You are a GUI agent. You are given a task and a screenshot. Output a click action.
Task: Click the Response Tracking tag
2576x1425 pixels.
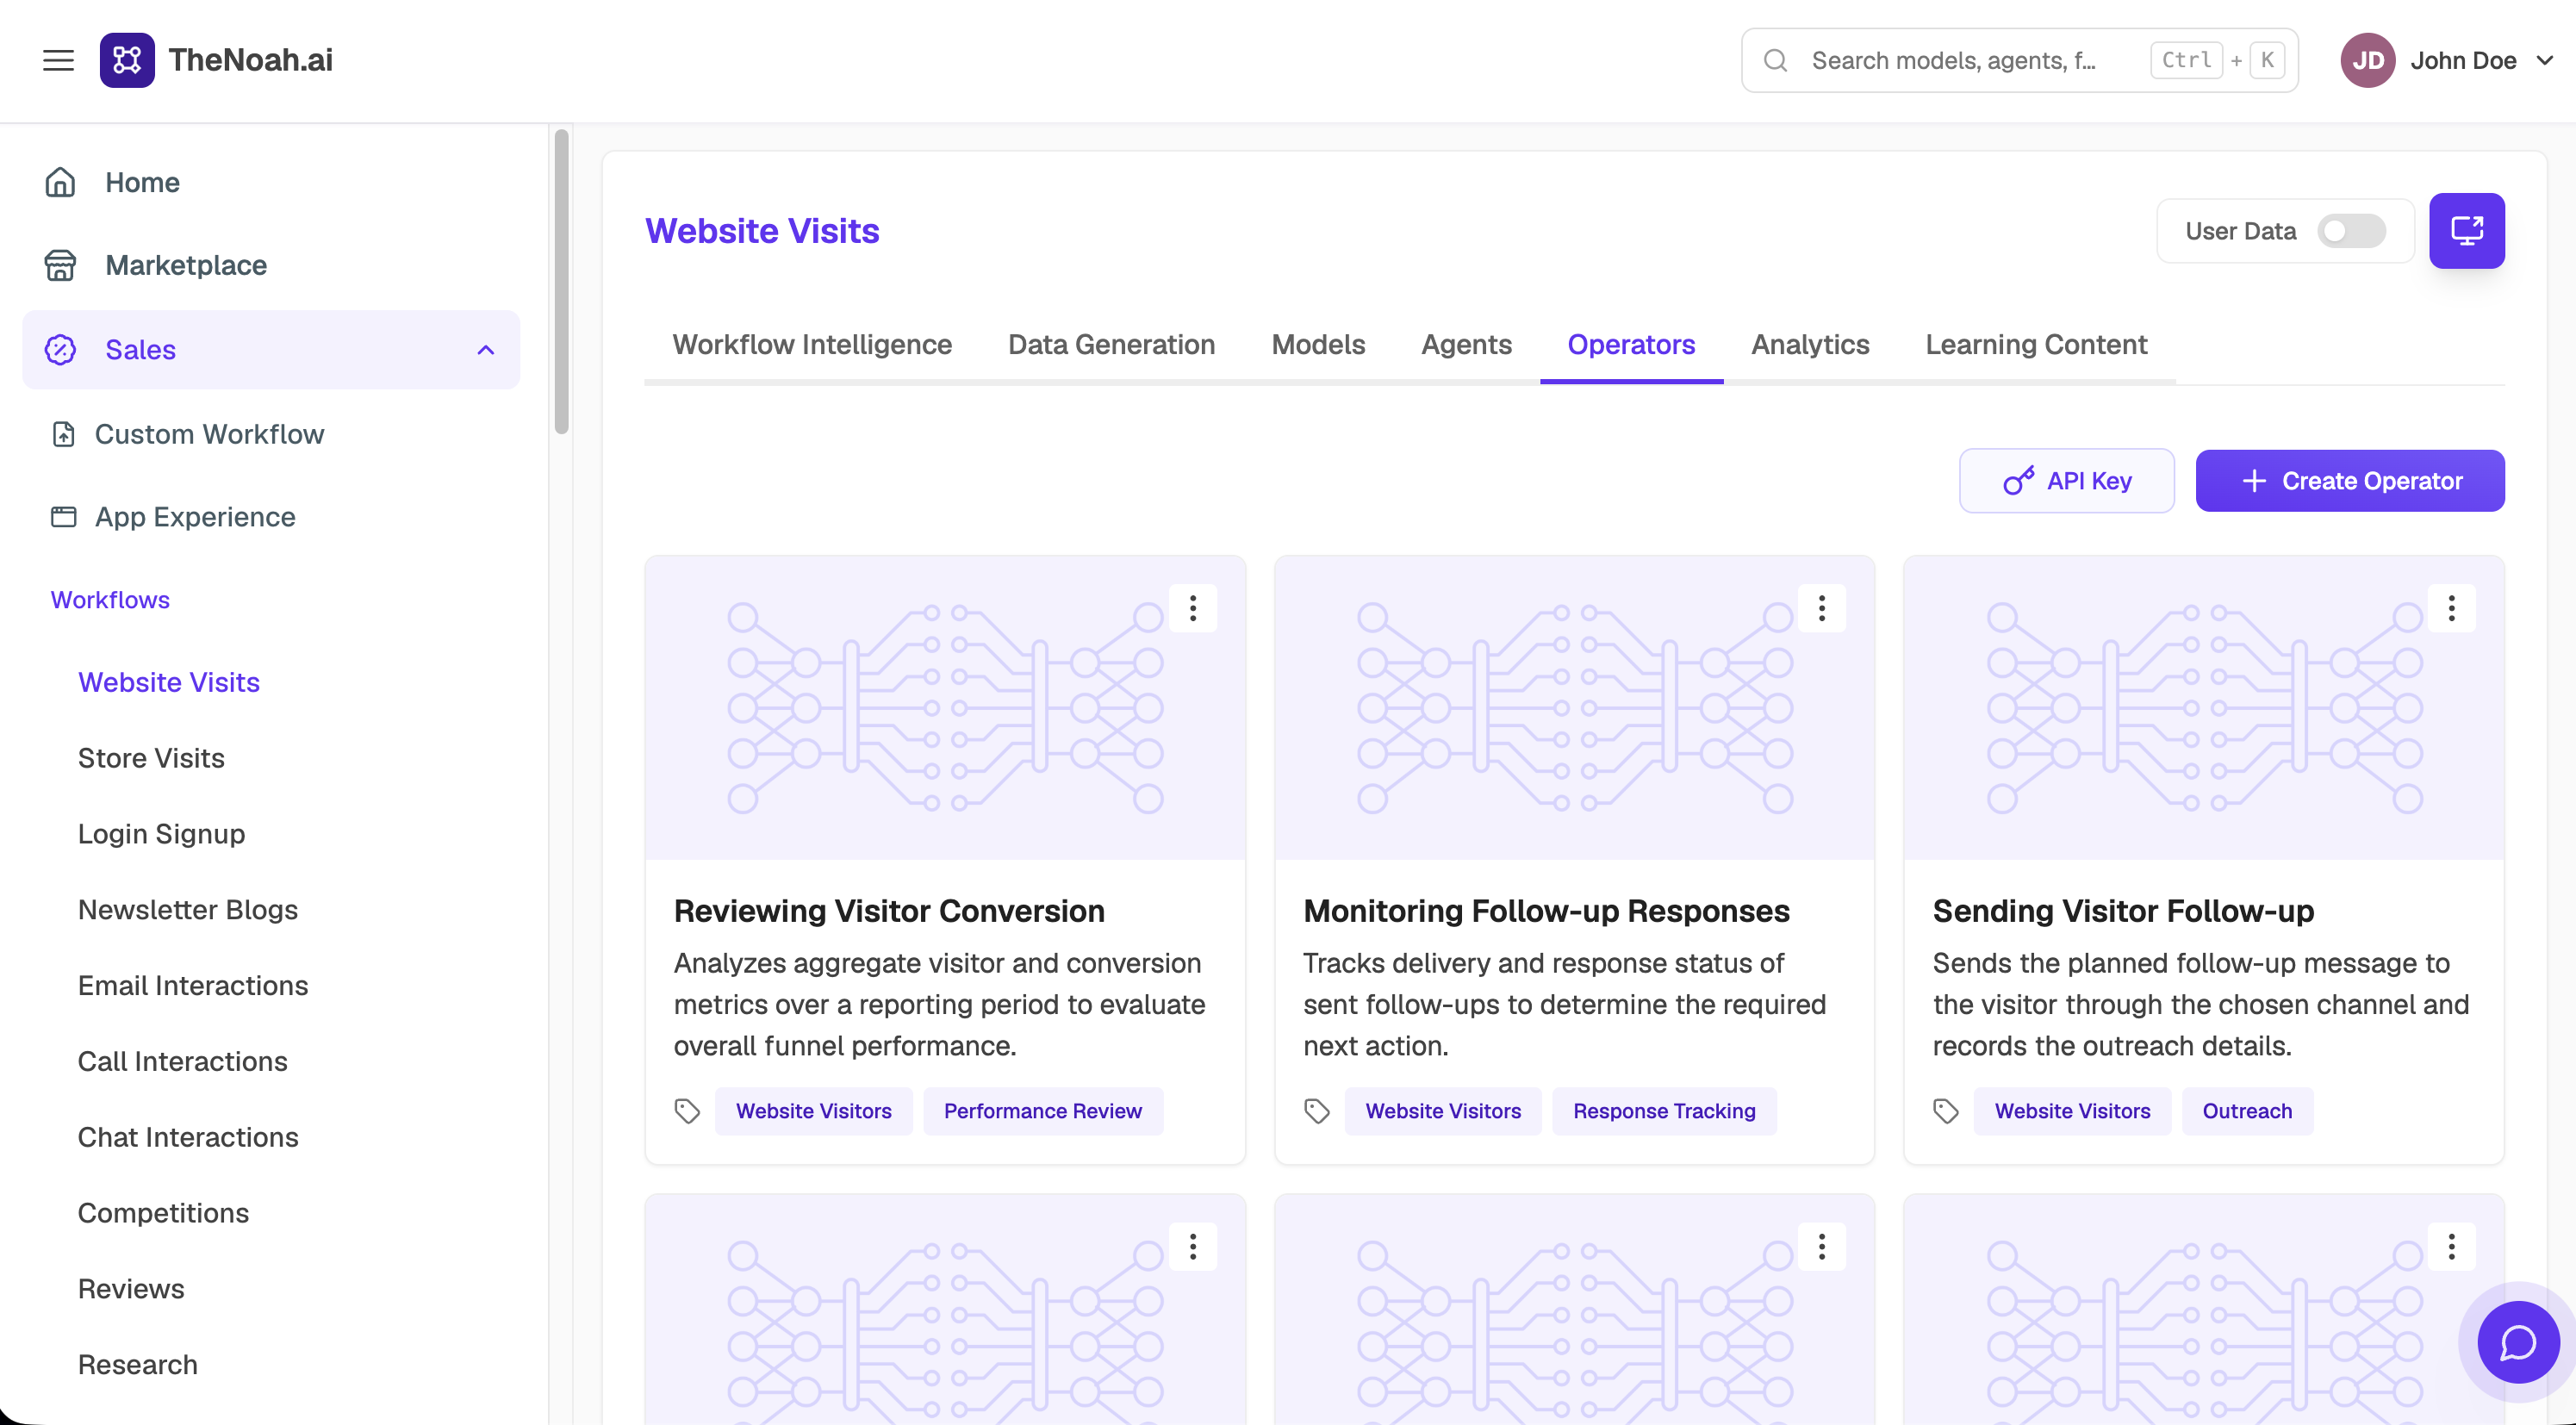click(1664, 1111)
